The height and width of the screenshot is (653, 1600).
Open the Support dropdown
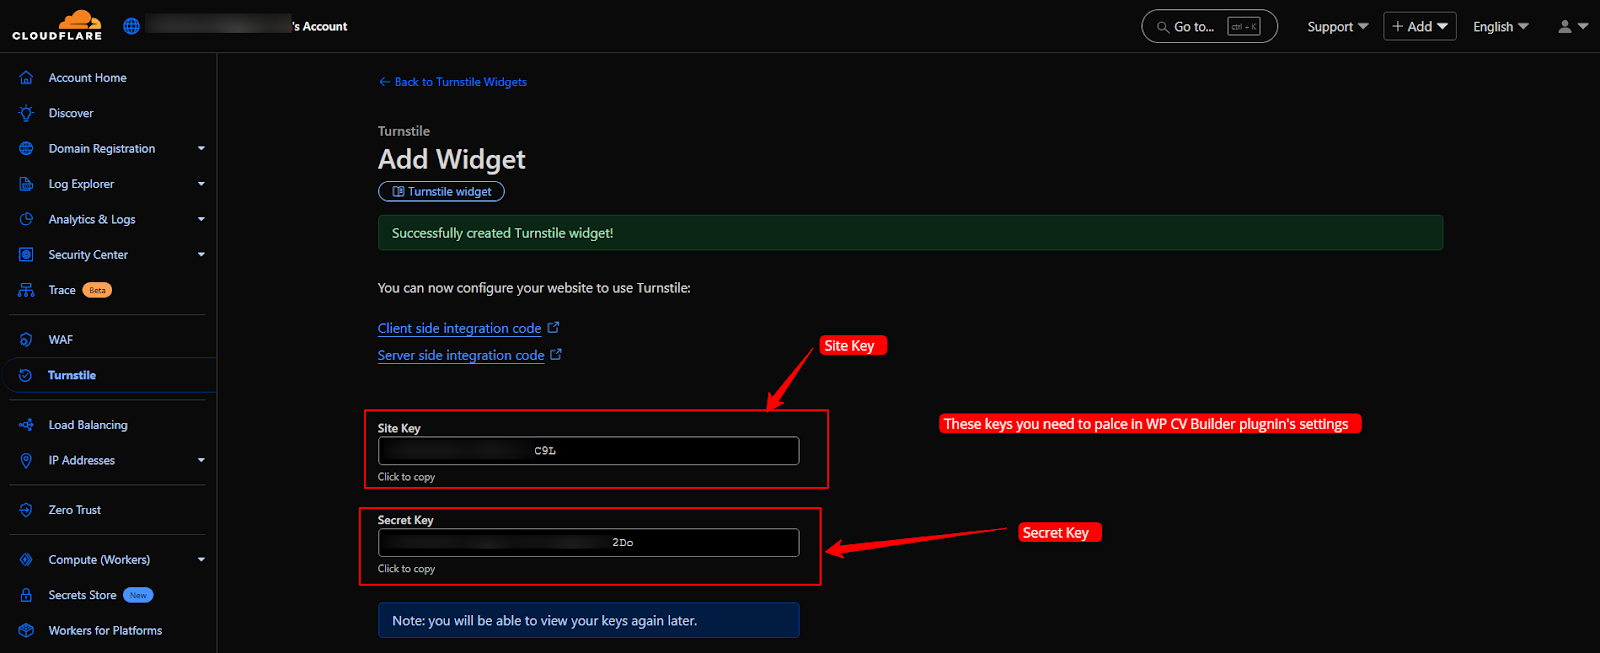pyautogui.click(x=1338, y=27)
